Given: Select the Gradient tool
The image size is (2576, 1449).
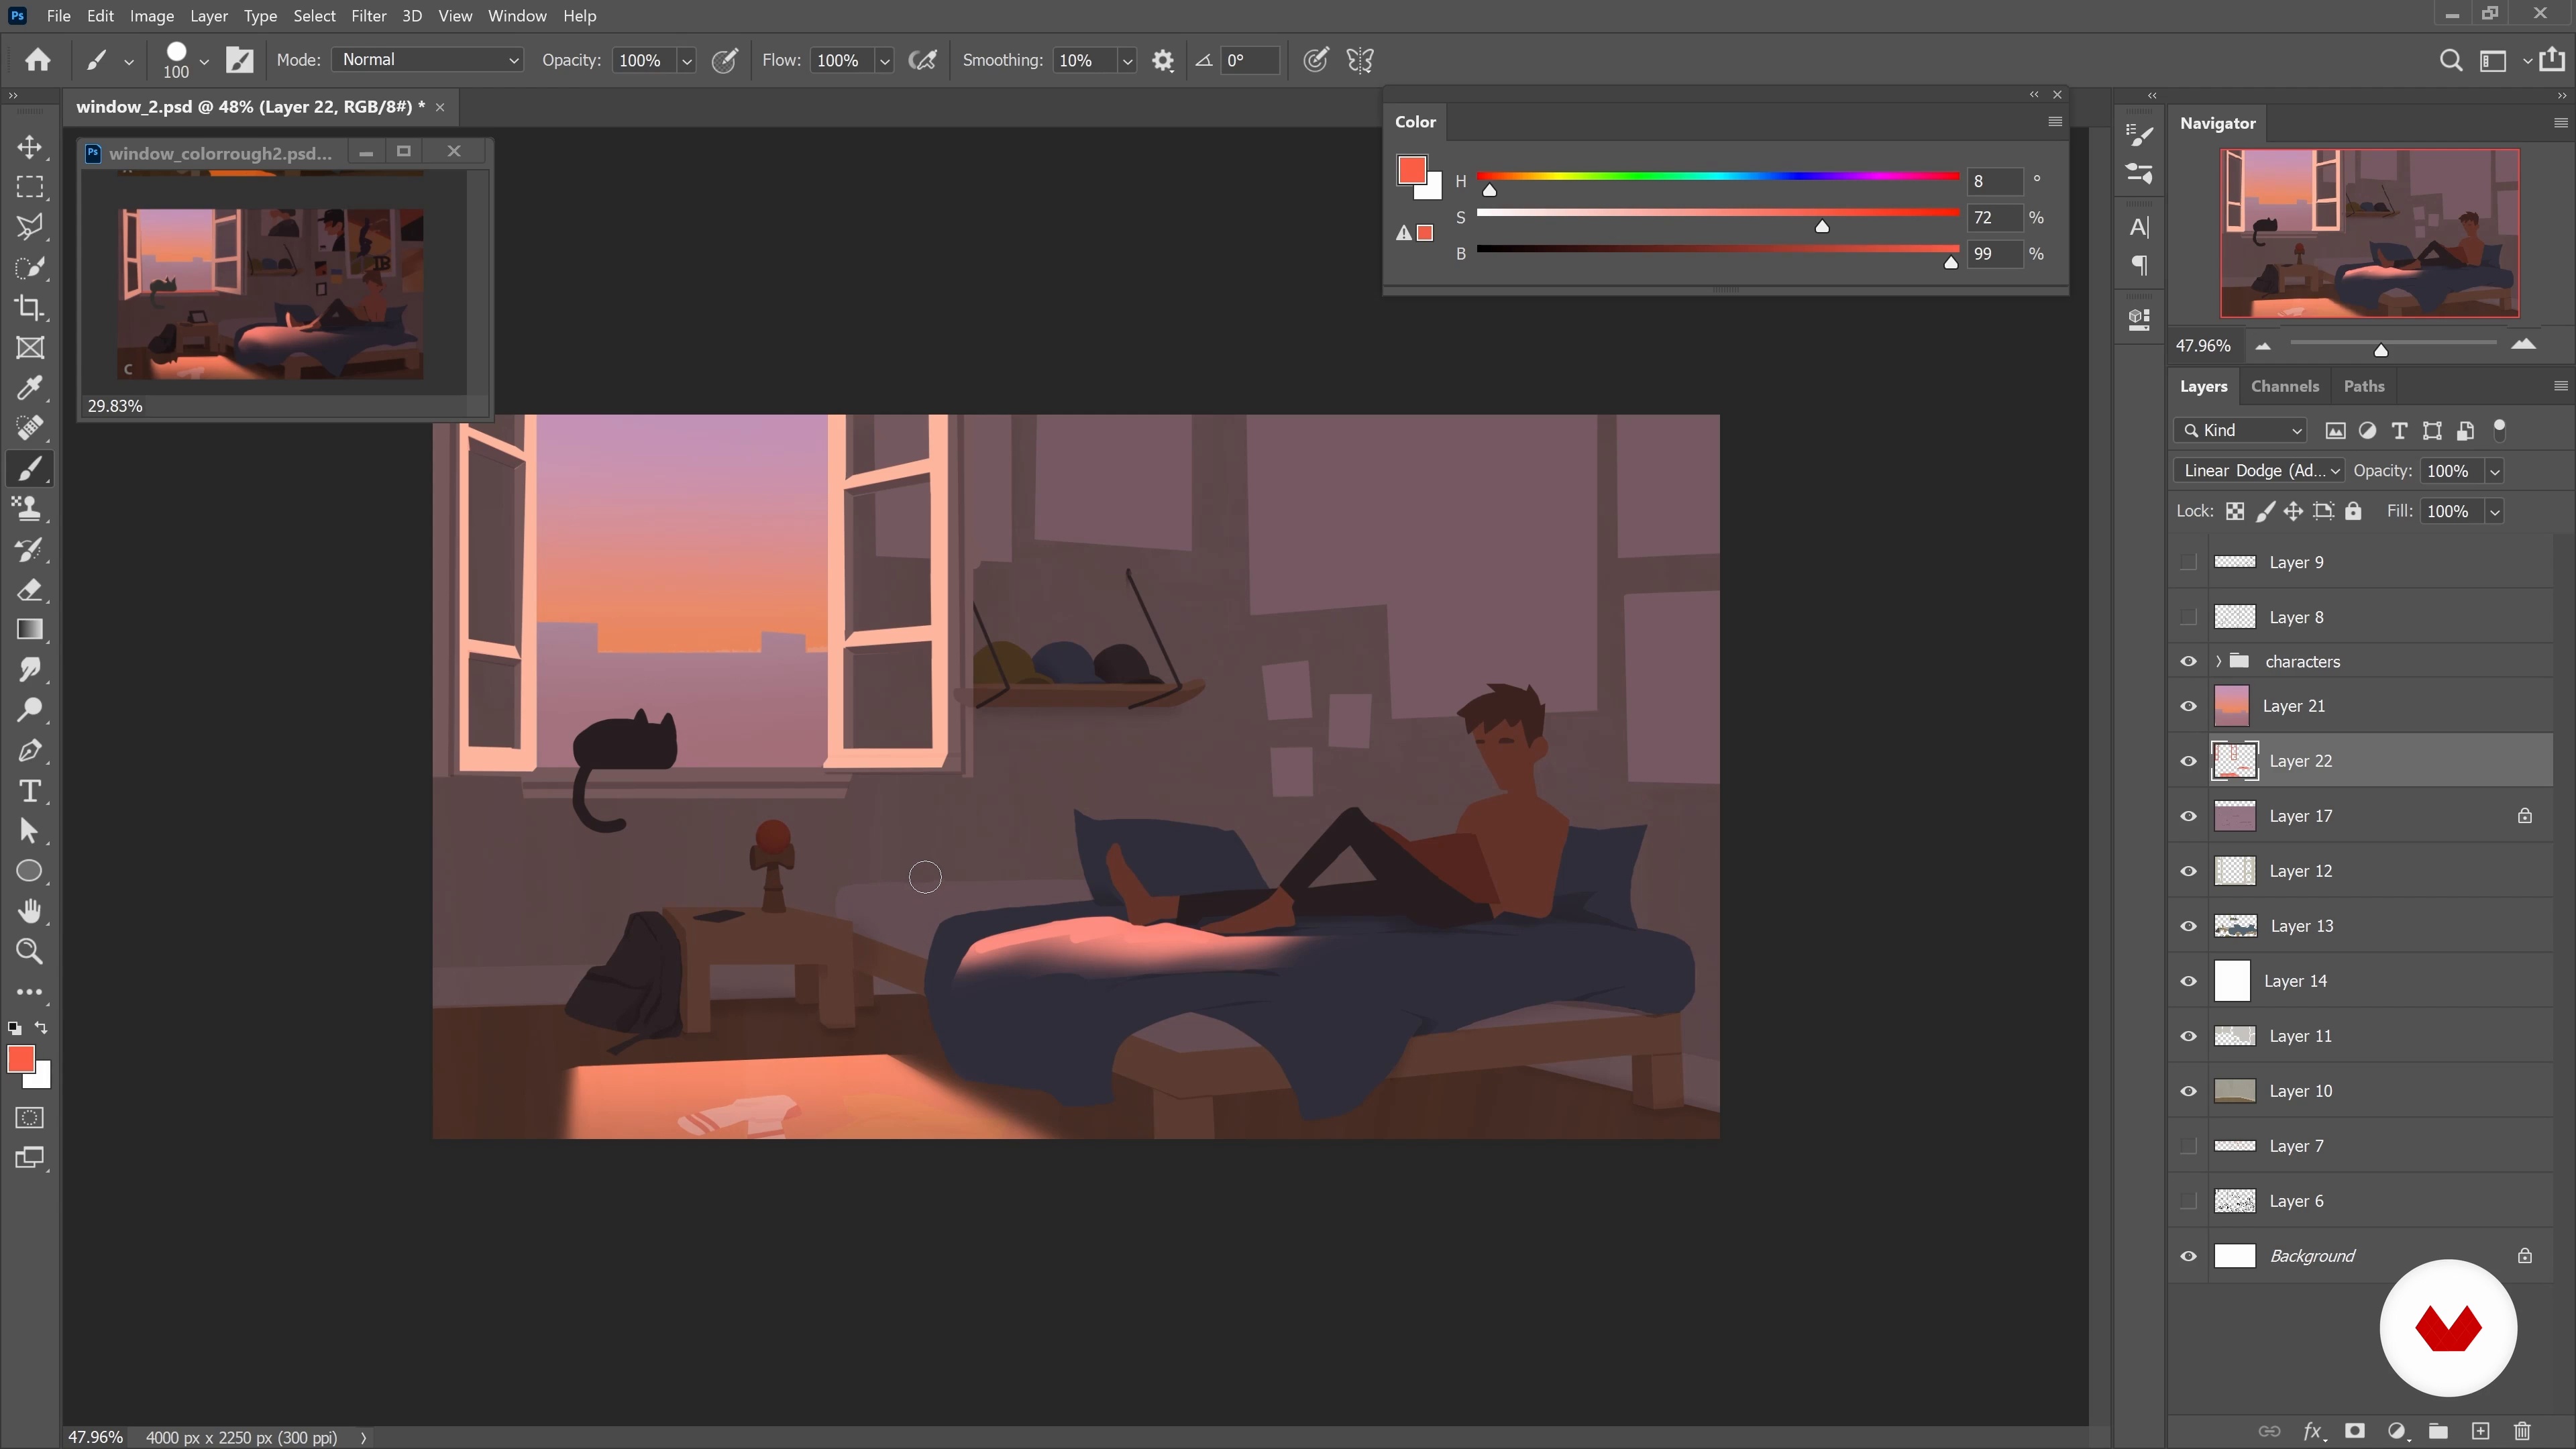Looking at the screenshot, I should click(x=30, y=629).
